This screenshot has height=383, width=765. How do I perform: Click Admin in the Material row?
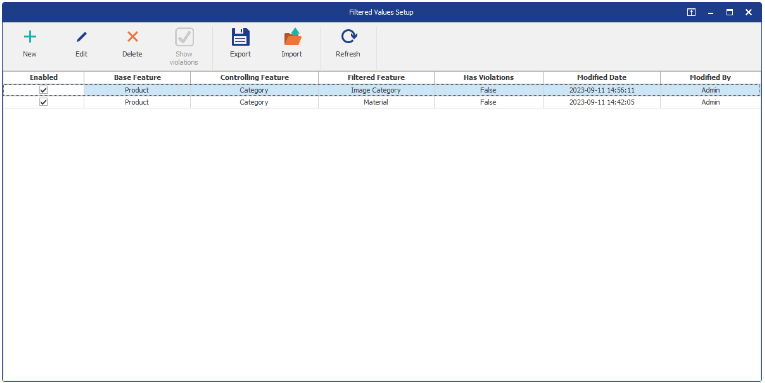[710, 102]
